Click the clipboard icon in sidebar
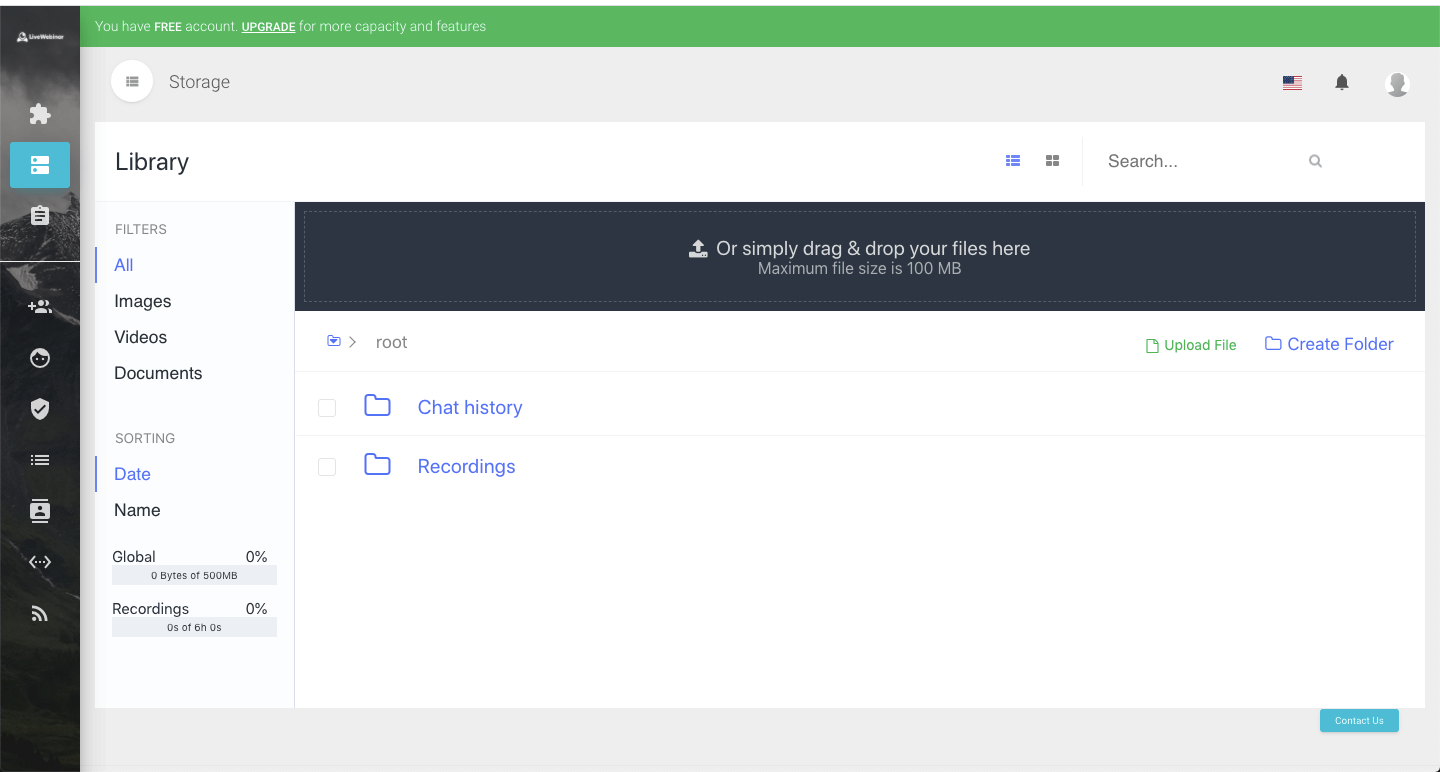This screenshot has height=772, width=1440. click(x=40, y=215)
